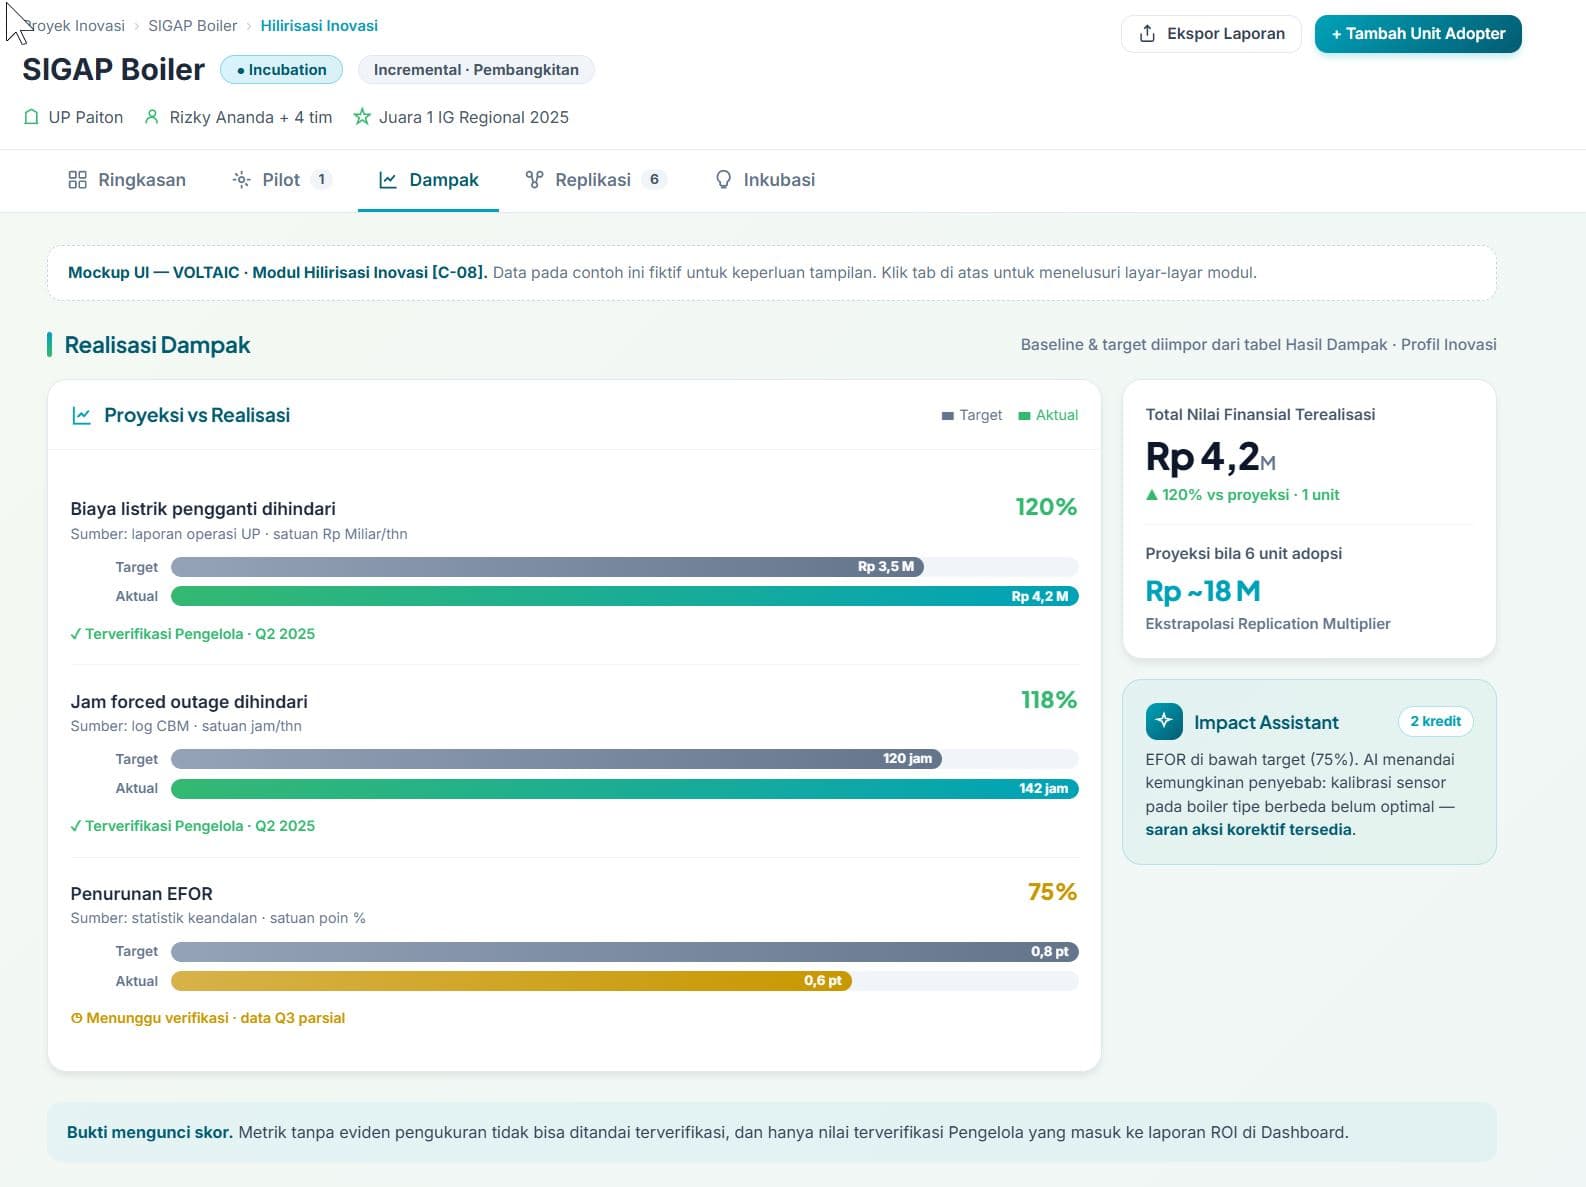Click the Target legend color swatch
The image size is (1586, 1187).
(948, 416)
